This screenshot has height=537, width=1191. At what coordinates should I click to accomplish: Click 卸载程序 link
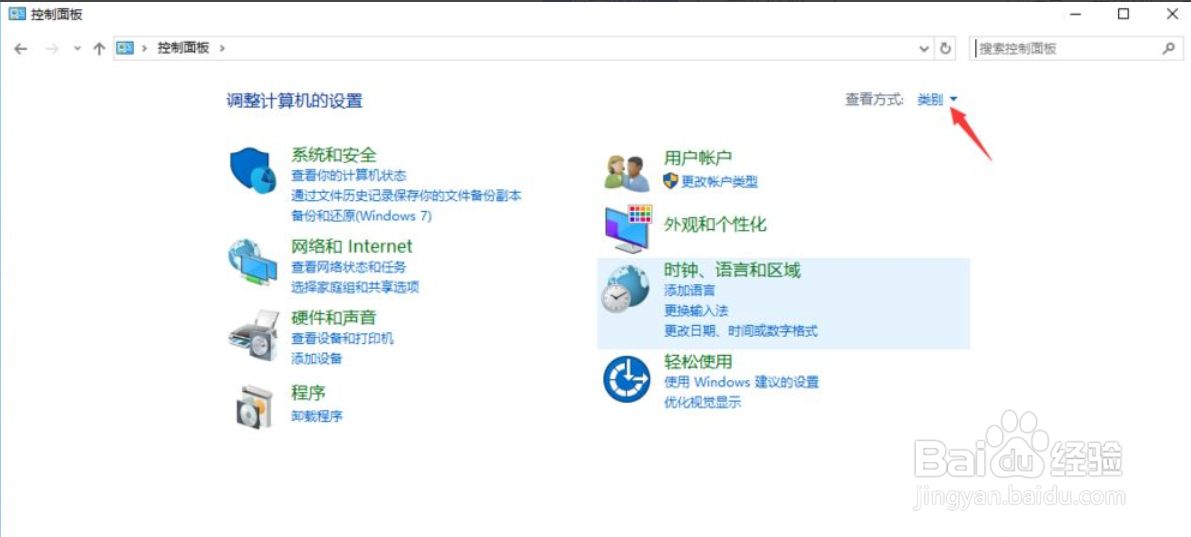click(317, 415)
